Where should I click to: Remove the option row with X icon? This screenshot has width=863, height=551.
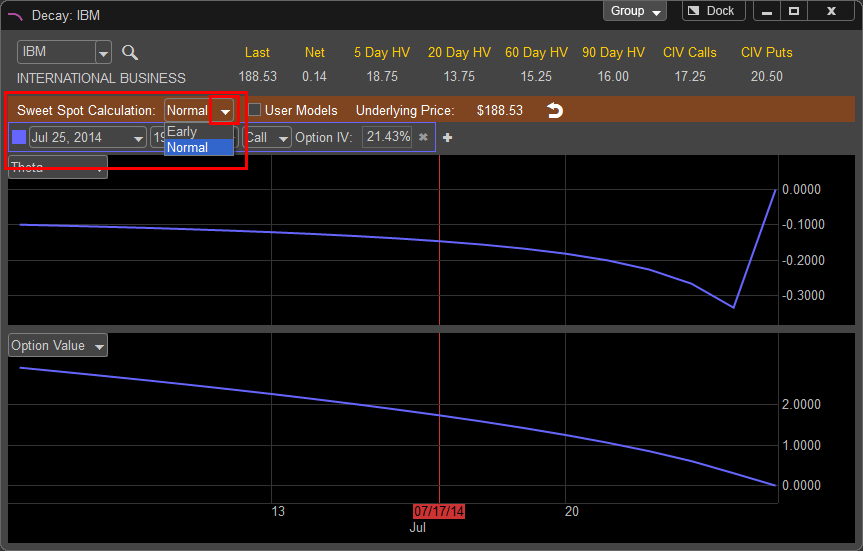click(423, 137)
